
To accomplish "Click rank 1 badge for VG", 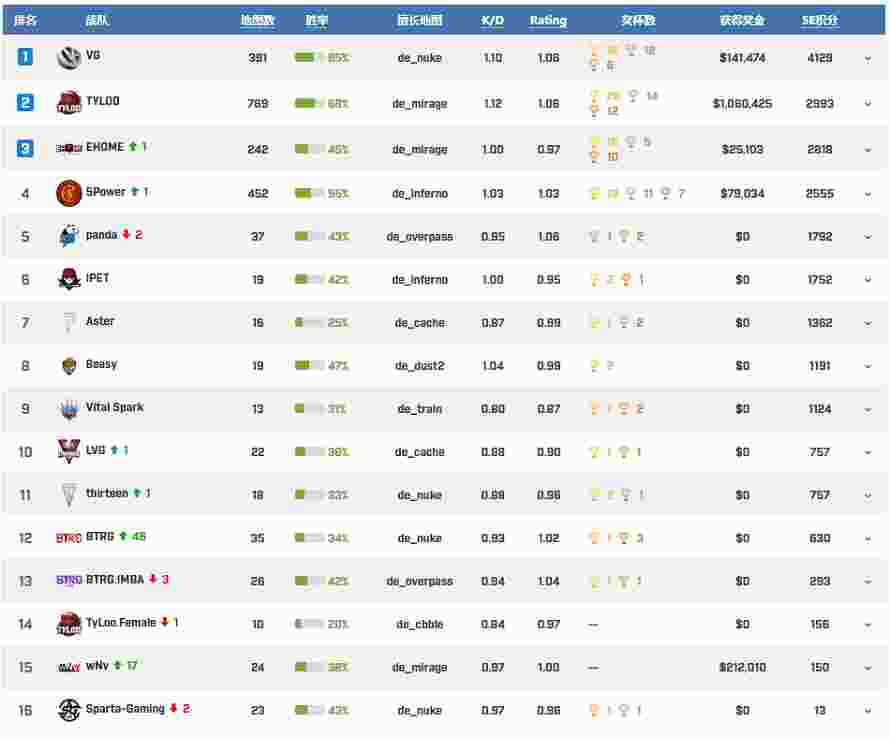I will pyautogui.click(x=25, y=57).
